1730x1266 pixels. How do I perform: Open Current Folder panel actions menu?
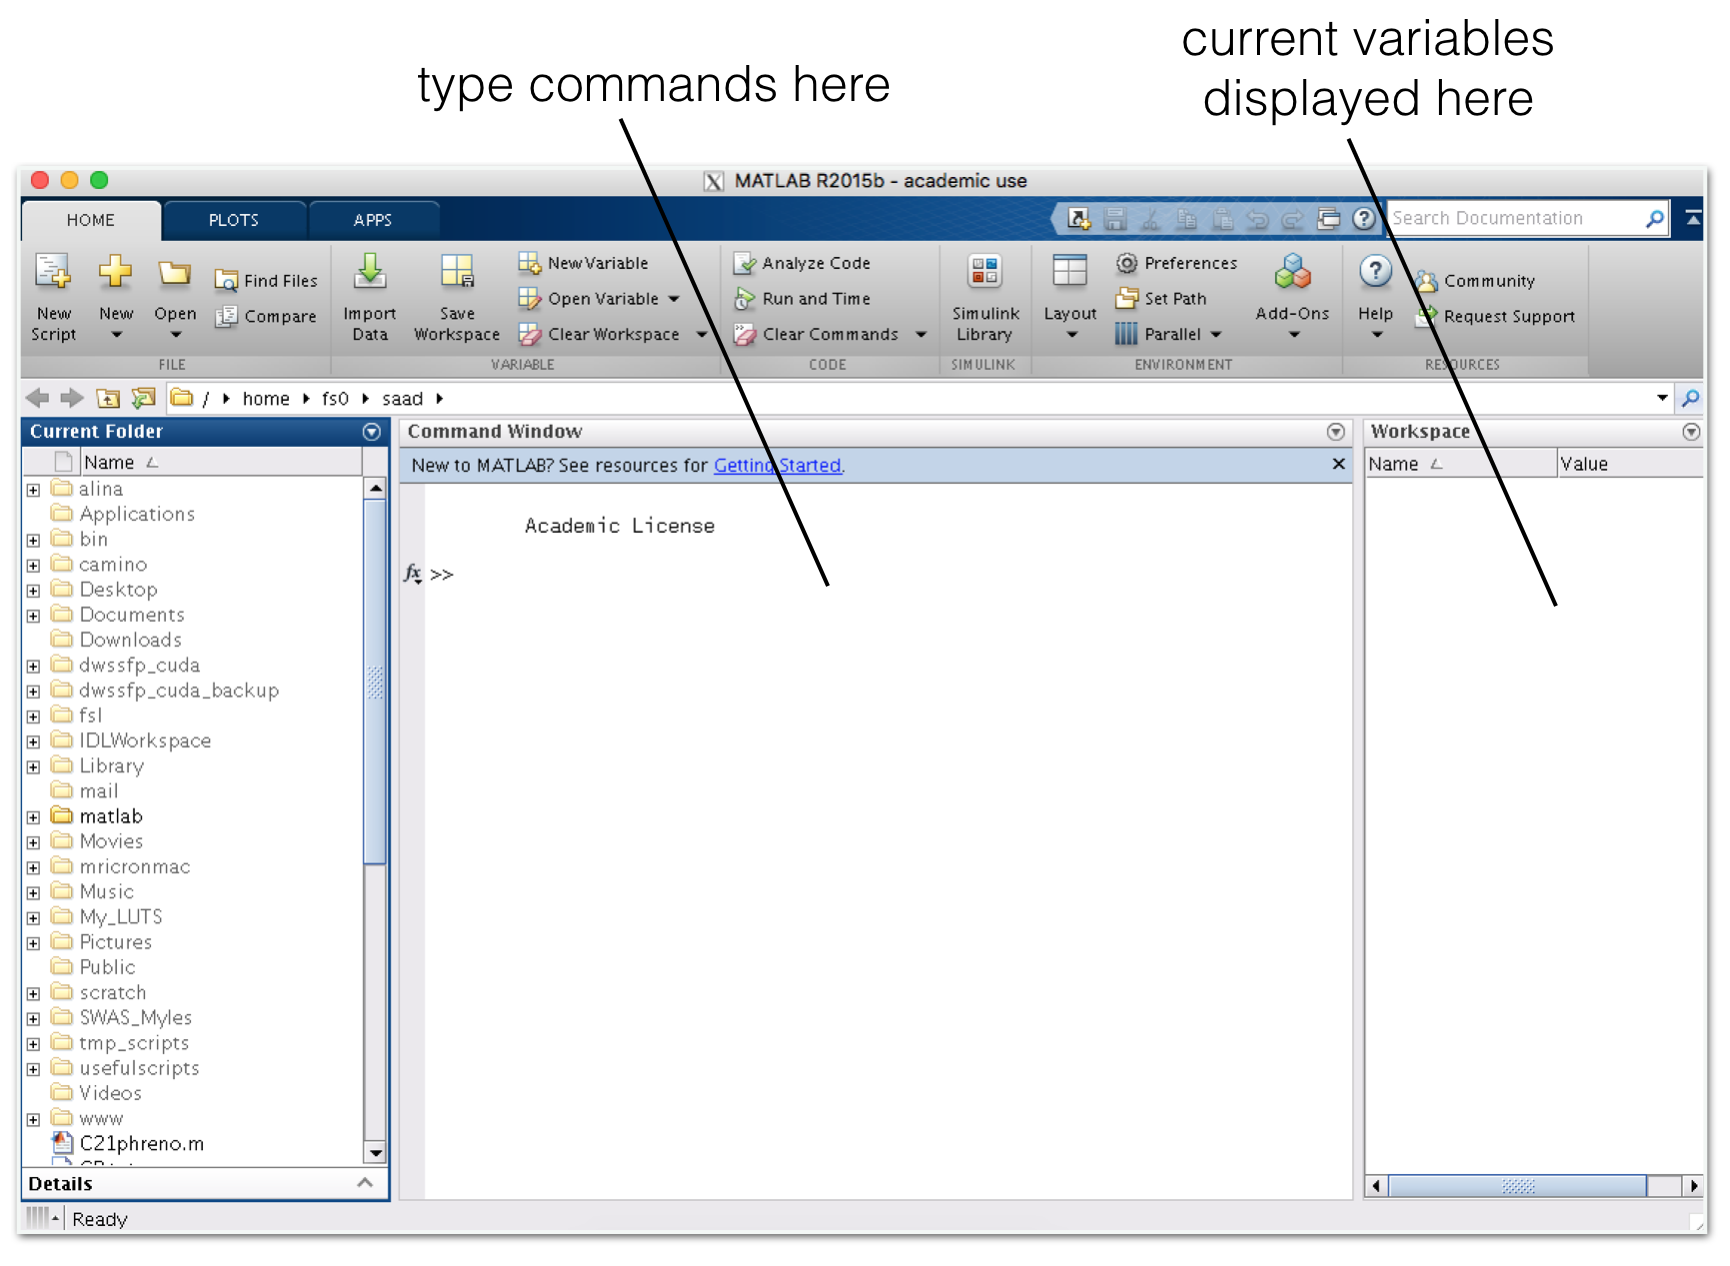371,432
